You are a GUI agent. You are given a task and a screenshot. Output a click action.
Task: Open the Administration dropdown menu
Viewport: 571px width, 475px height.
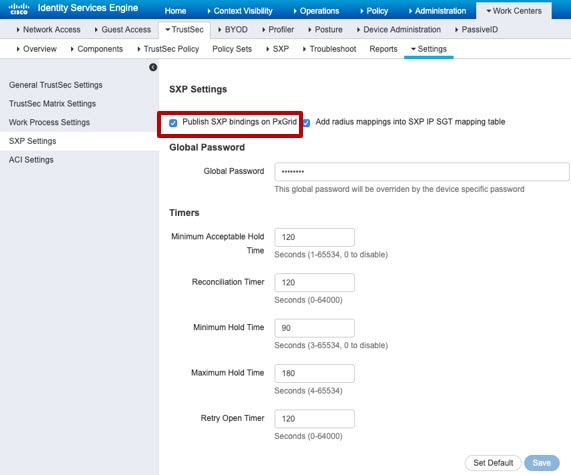coord(437,11)
